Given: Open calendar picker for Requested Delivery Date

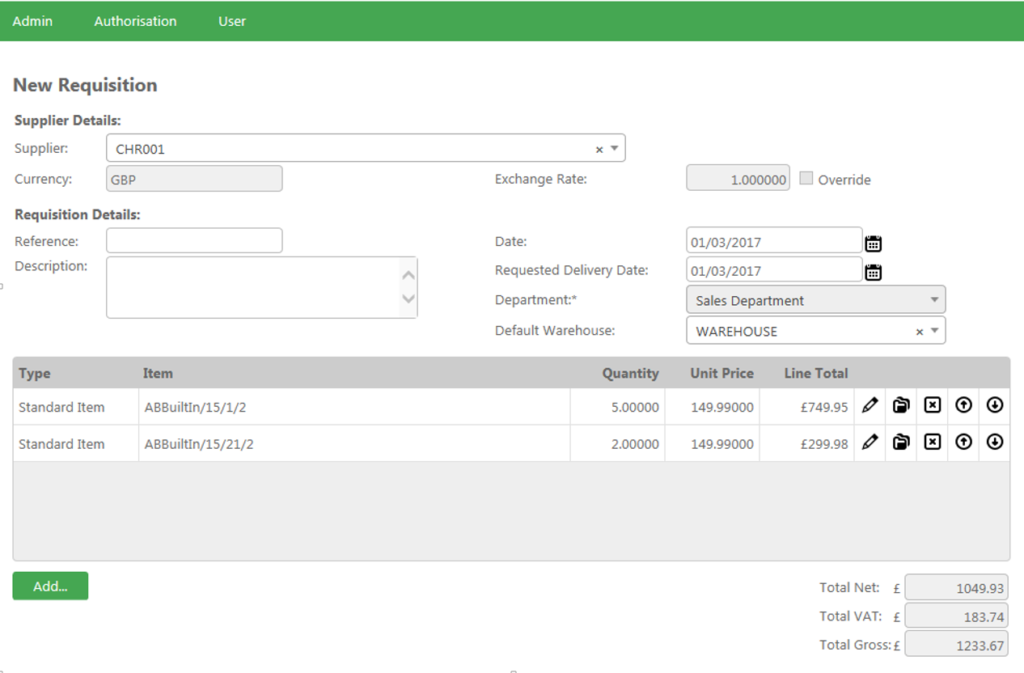Looking at the screenshot, I should pos(873,272).
